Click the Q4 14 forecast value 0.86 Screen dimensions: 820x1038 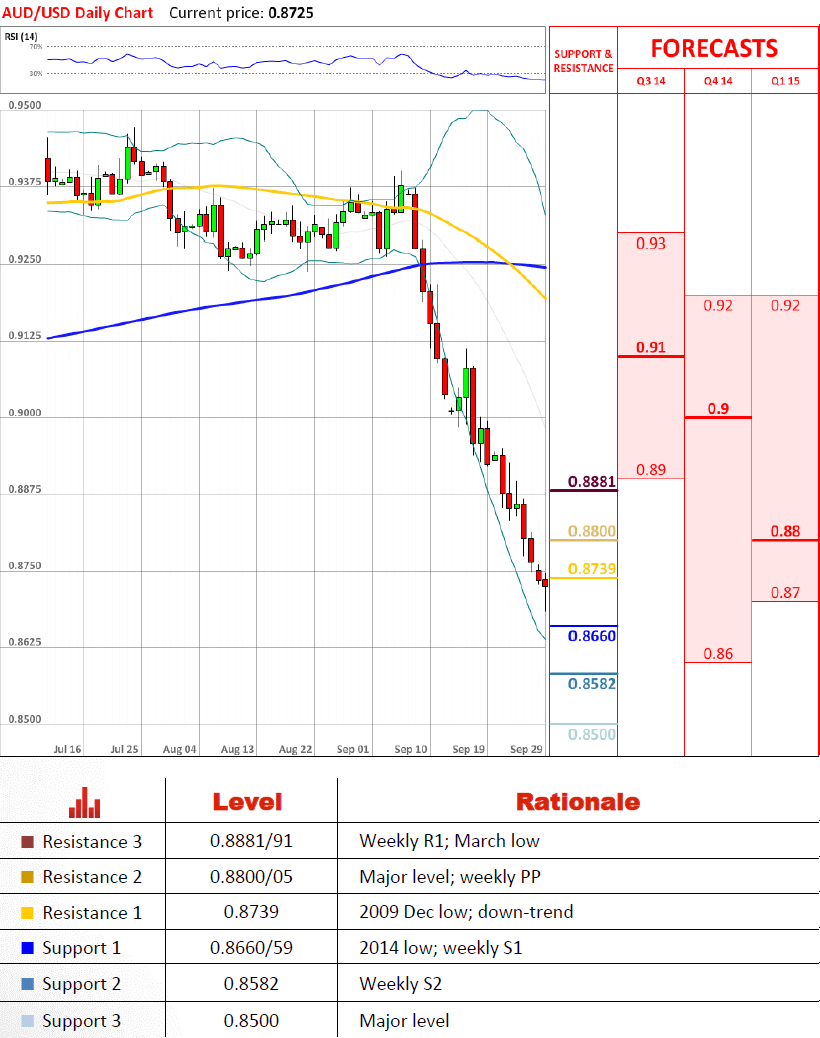pos(718,654)
